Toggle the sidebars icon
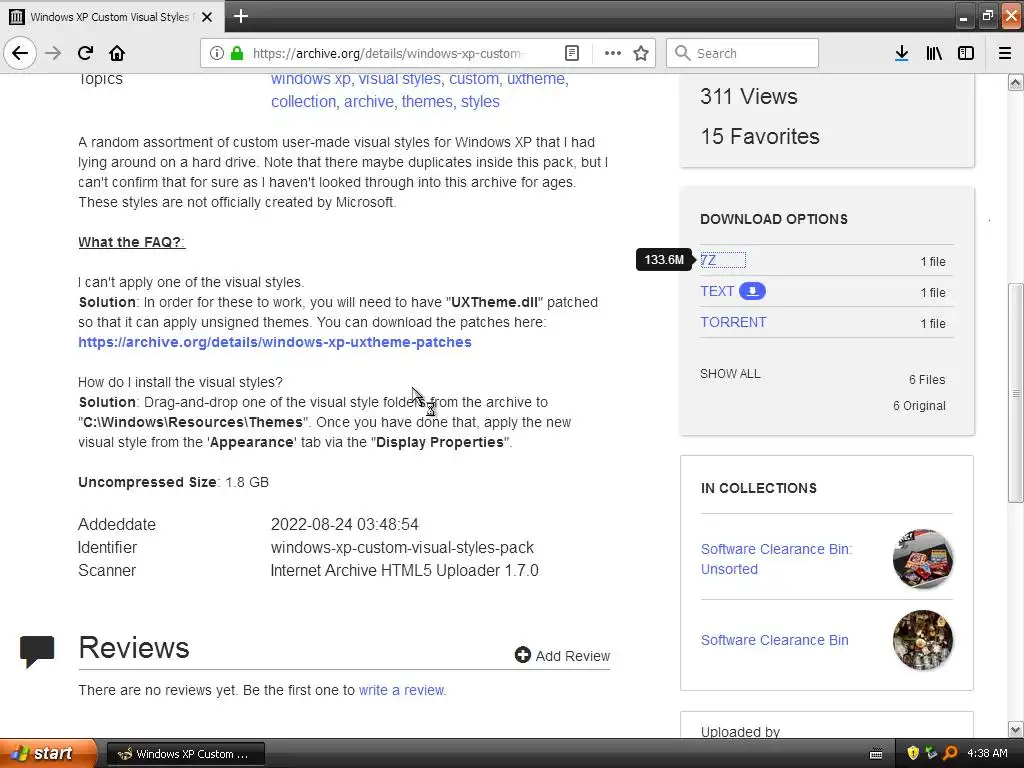The image size is (1024, 768). pyautogui.click(x=966, y=53)
